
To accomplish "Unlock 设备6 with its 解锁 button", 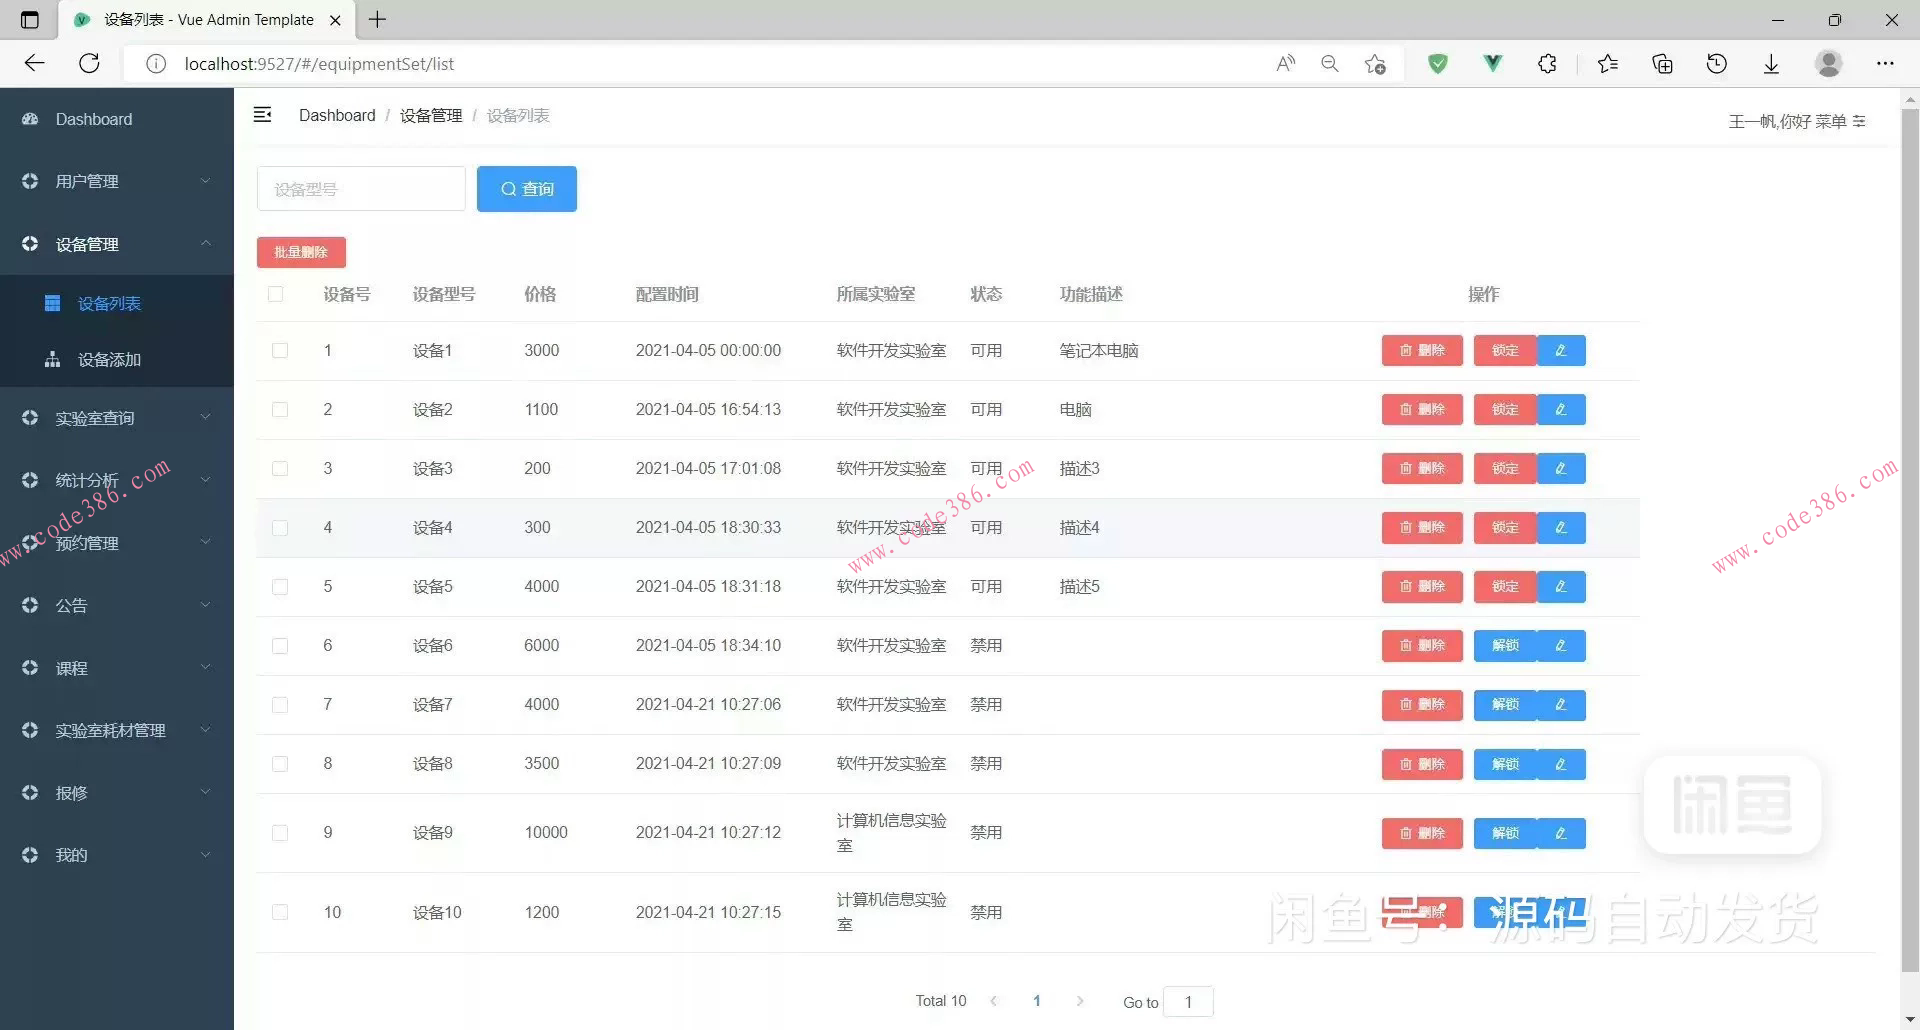I will (1504, 645).
